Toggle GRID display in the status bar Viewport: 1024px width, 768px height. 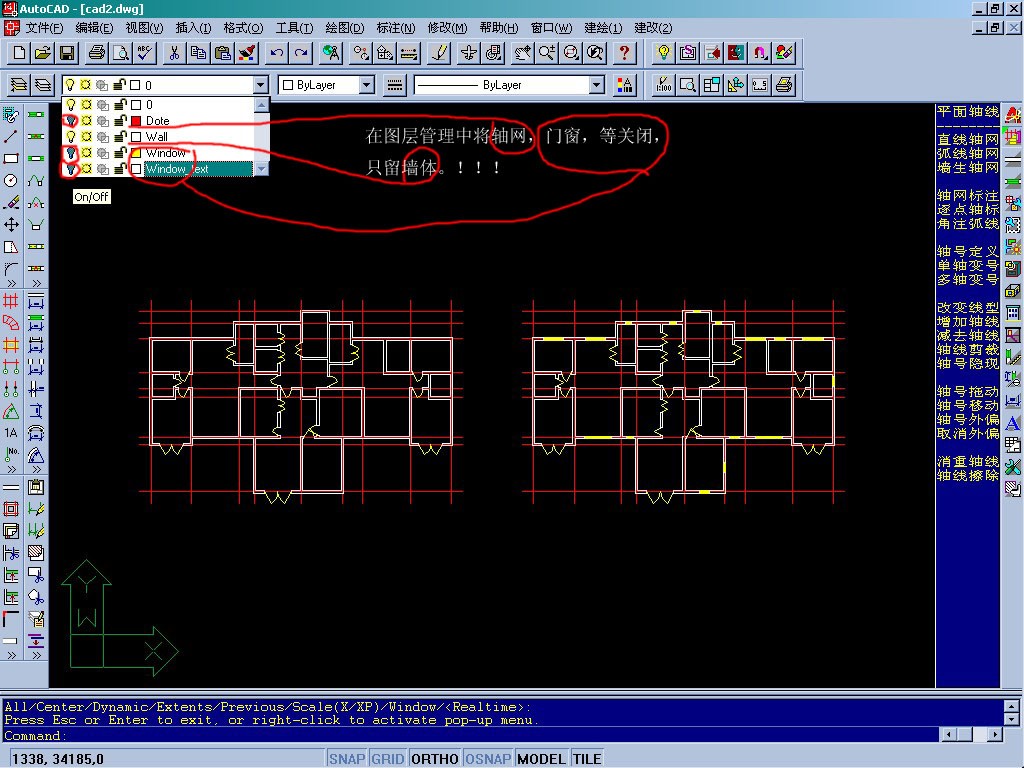coord(388,759)
